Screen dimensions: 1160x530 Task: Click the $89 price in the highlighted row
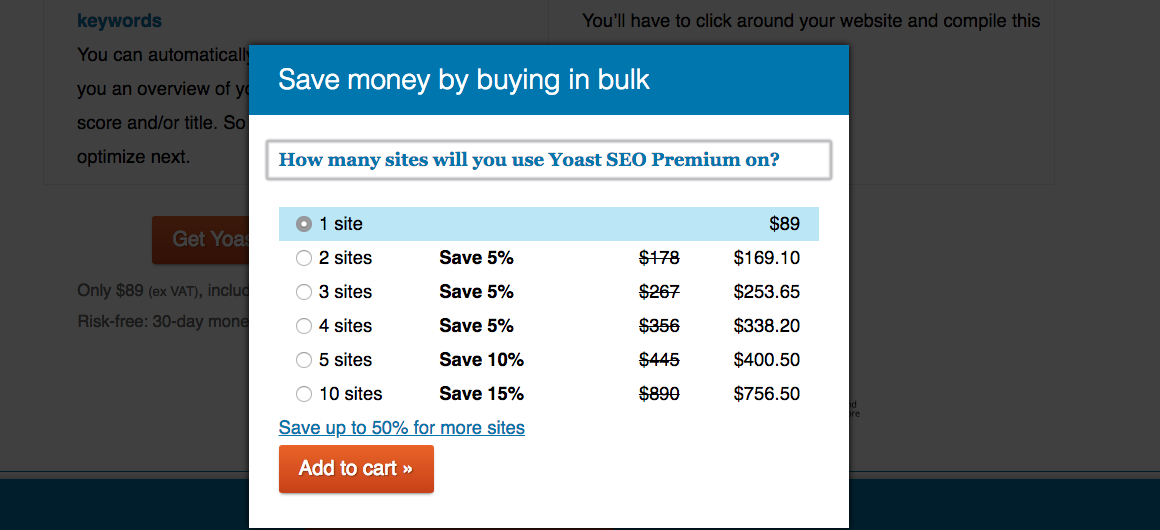[x=784, y=224]
